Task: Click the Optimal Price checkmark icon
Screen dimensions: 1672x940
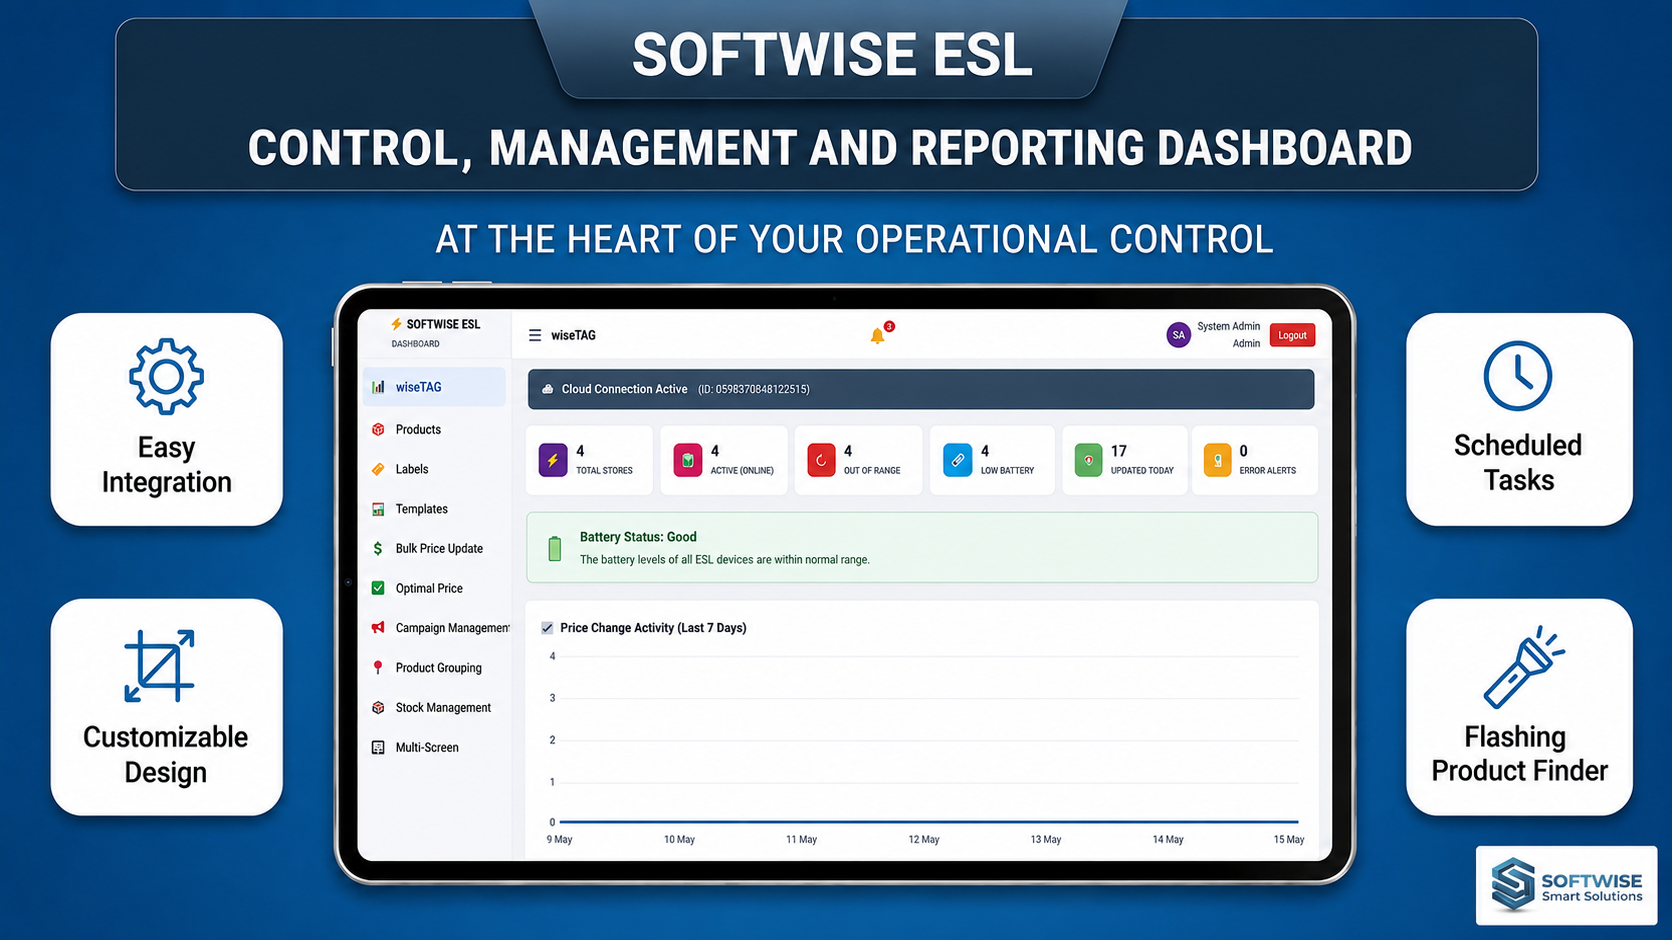Action: tap(378, 588)
